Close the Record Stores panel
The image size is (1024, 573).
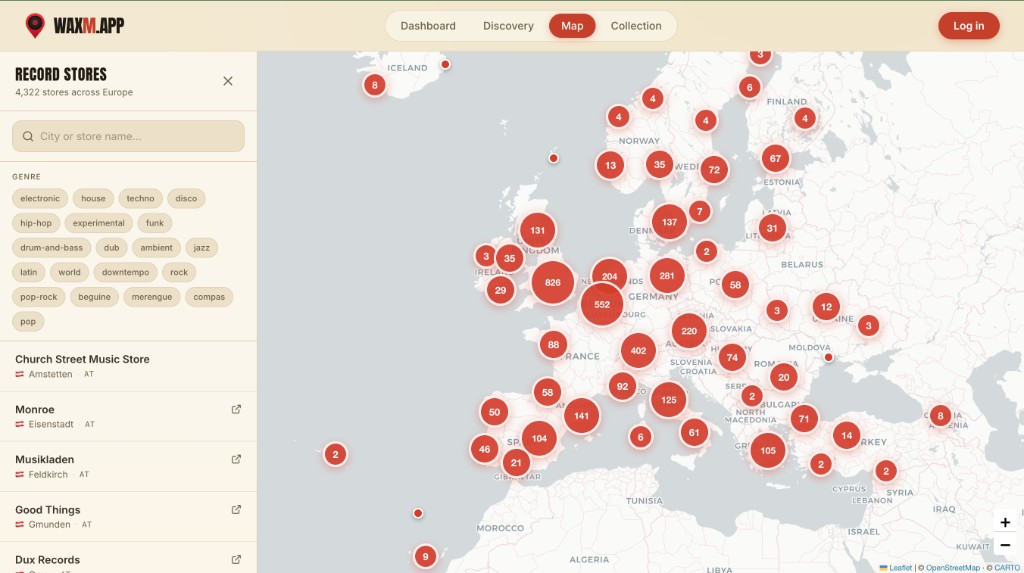pos(228,81)
